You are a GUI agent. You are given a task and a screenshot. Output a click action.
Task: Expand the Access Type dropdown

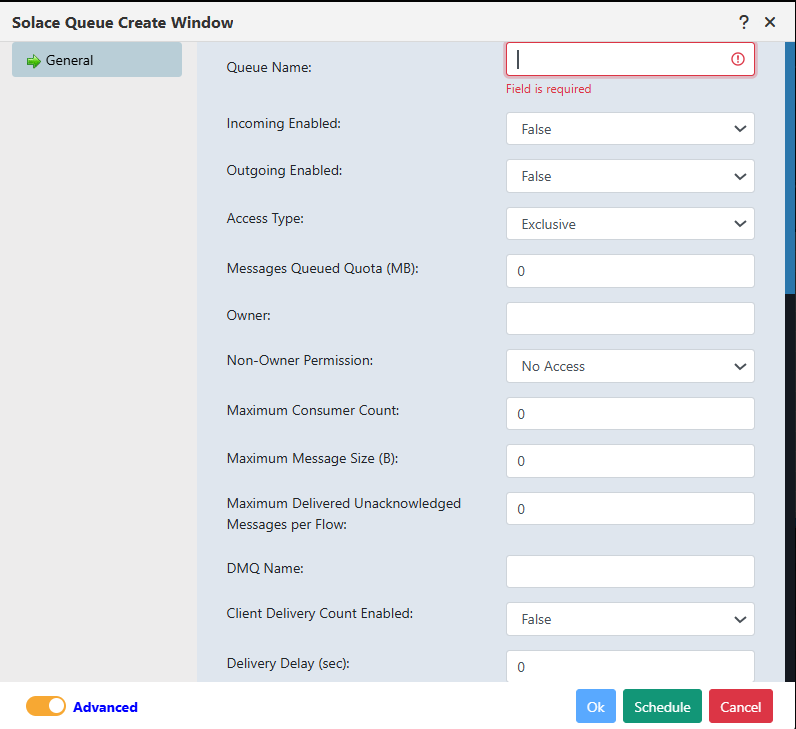tap(630, 224)
